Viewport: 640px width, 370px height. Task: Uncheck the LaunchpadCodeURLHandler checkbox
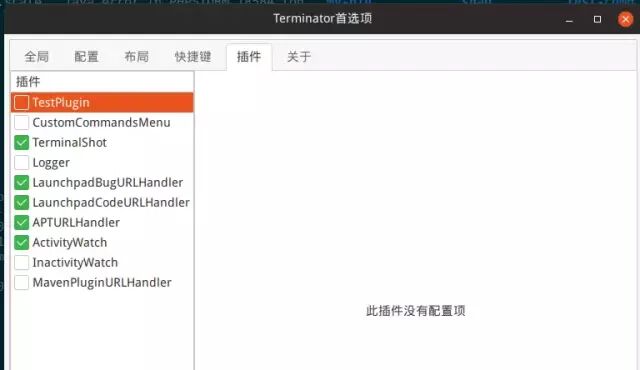(22, 202)
